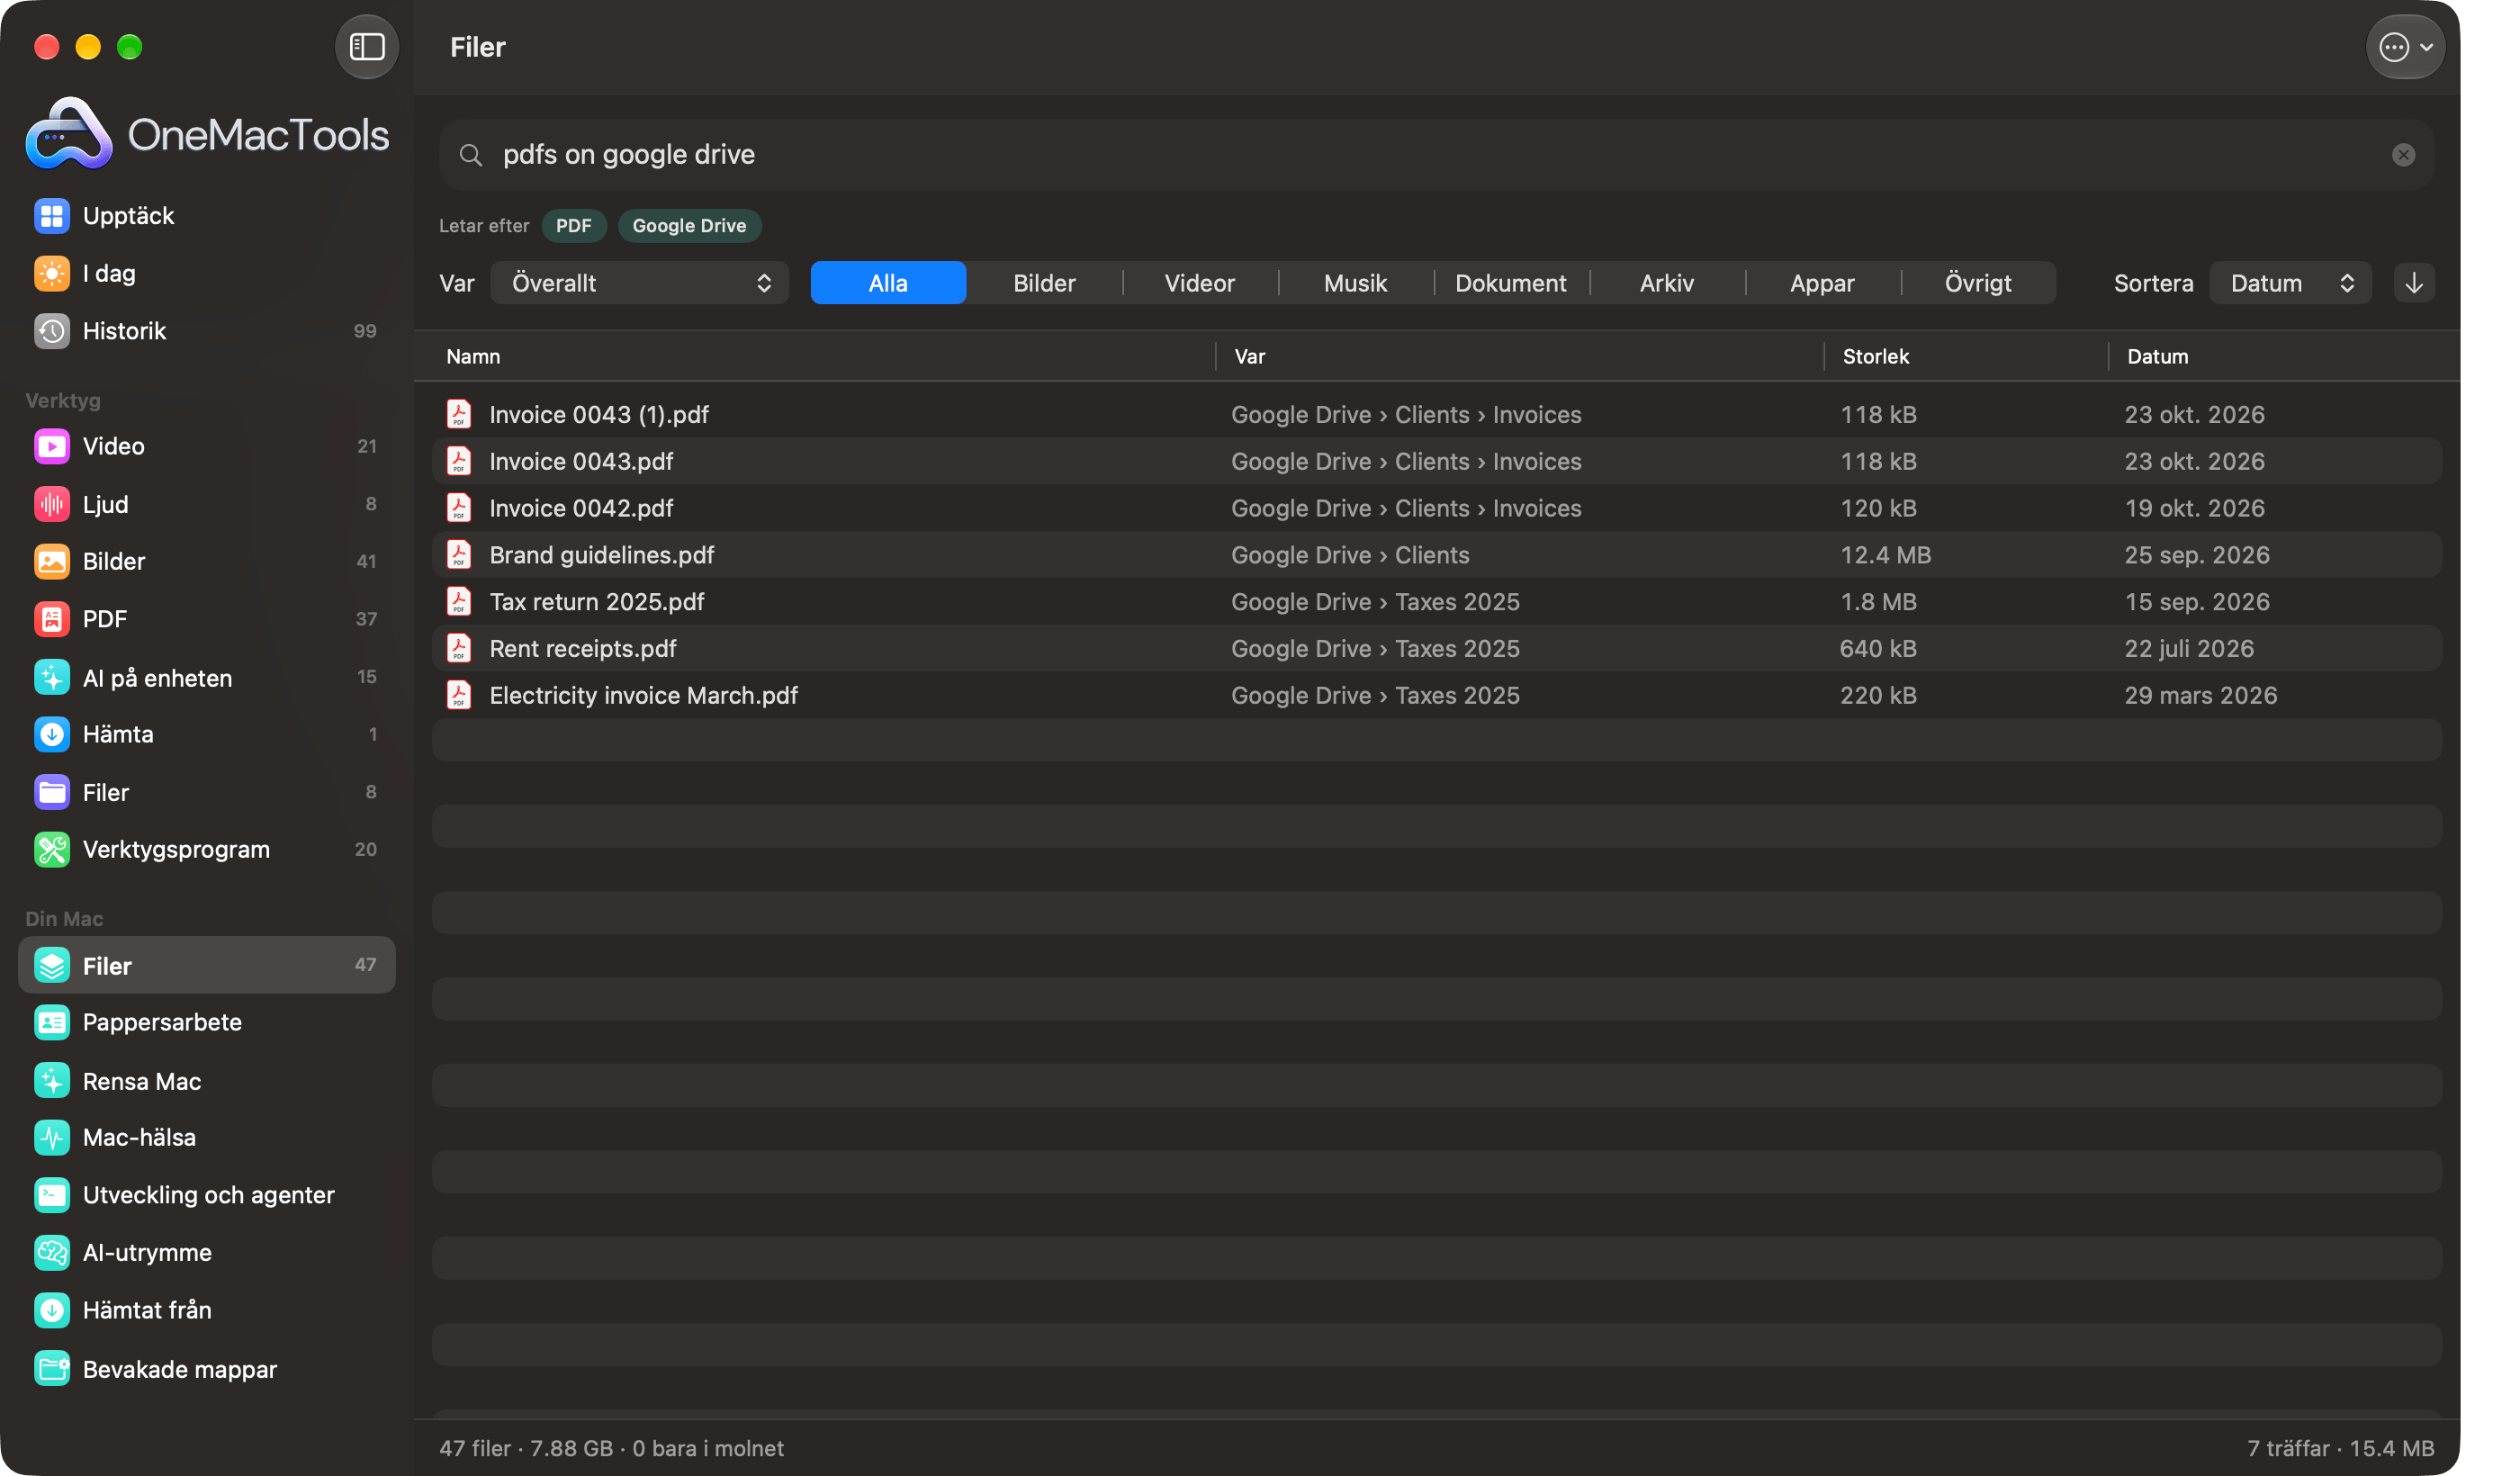Image resolution: width=2520 pixels, height=1476 pixels.
Task: Open the I dag sun icon
Action: point(52,273)
